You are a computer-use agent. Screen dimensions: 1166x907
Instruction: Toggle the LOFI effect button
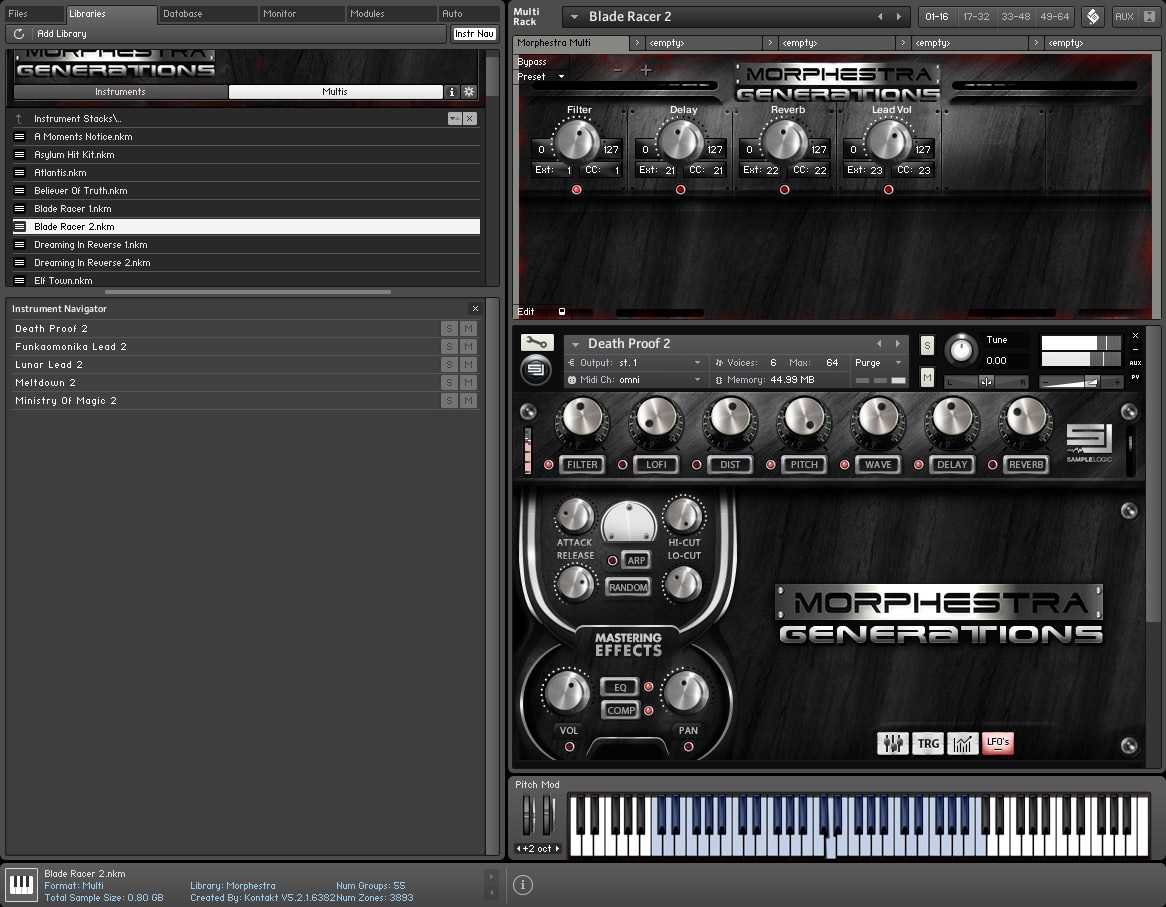point(656,465)
